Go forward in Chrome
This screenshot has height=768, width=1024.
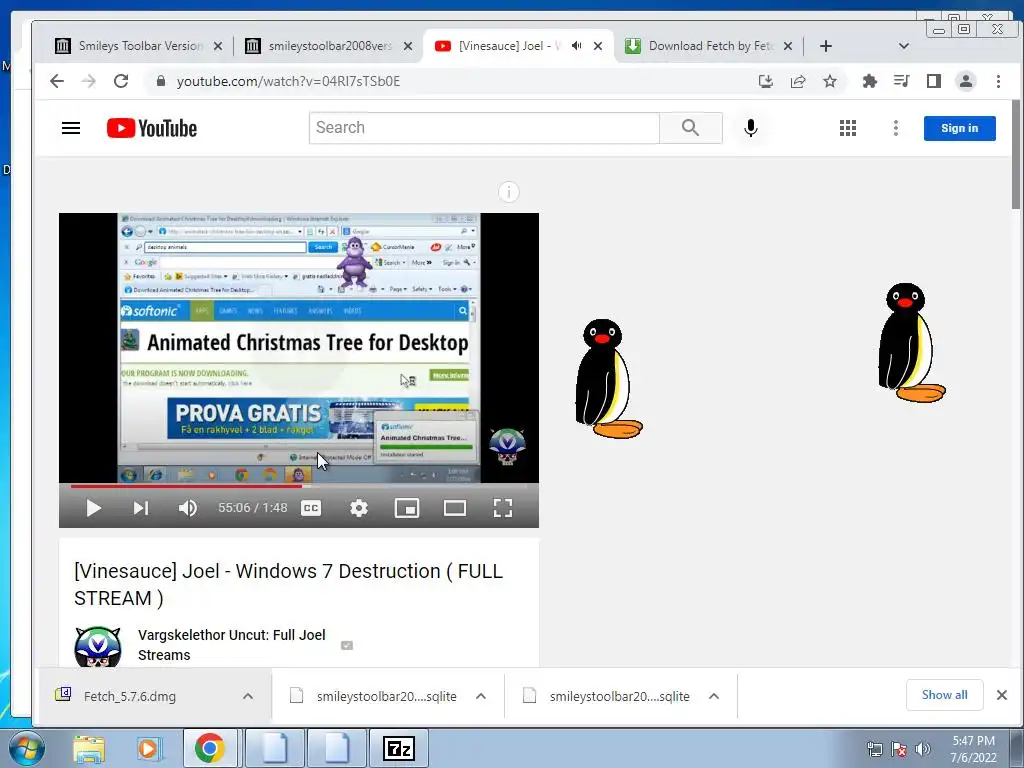pos(89,81)
